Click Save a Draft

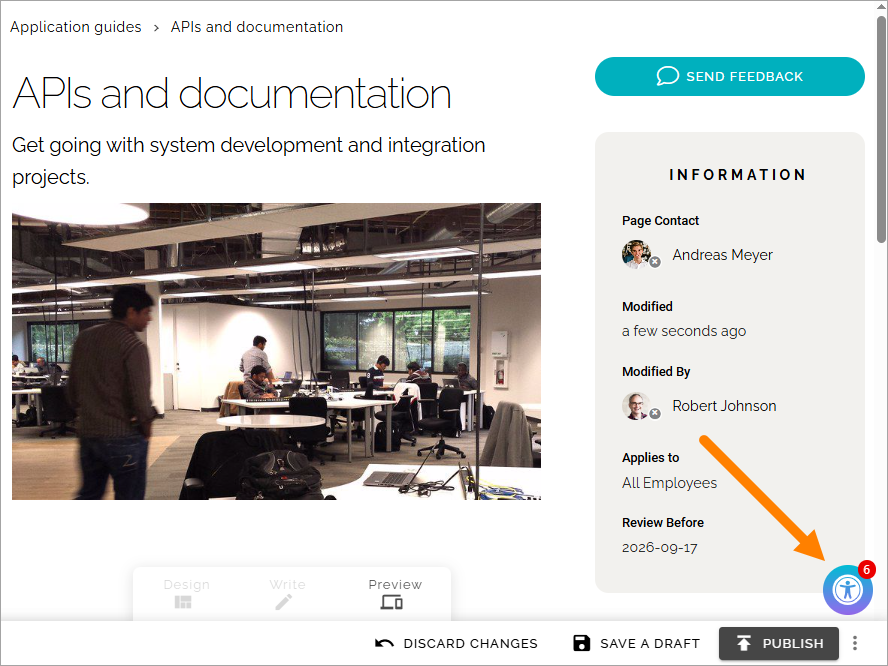click(x=637, y=643)
